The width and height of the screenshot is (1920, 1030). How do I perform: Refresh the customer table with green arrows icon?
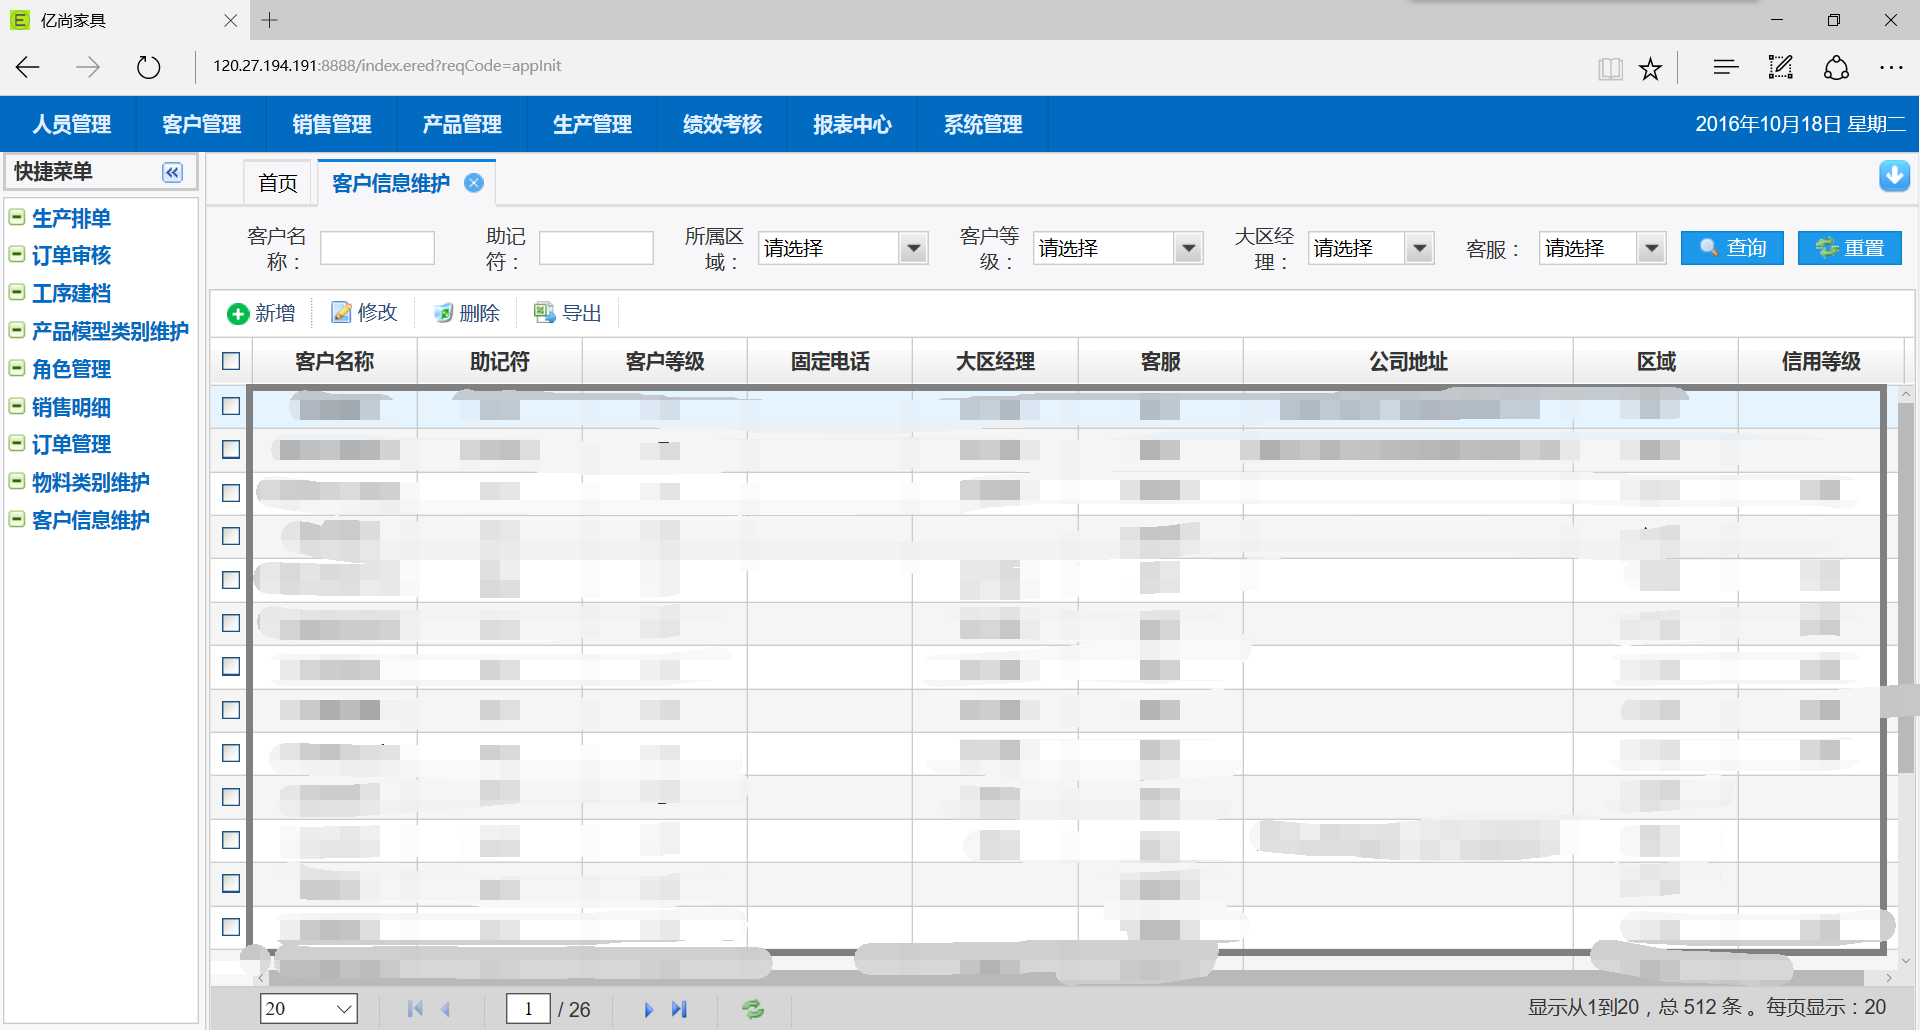click(753, 1009)
